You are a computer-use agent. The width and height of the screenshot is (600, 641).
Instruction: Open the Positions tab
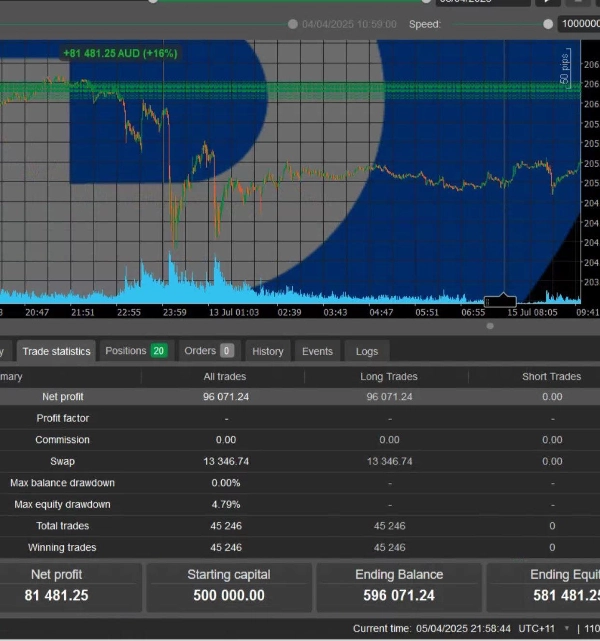click(x=135, y=351)
